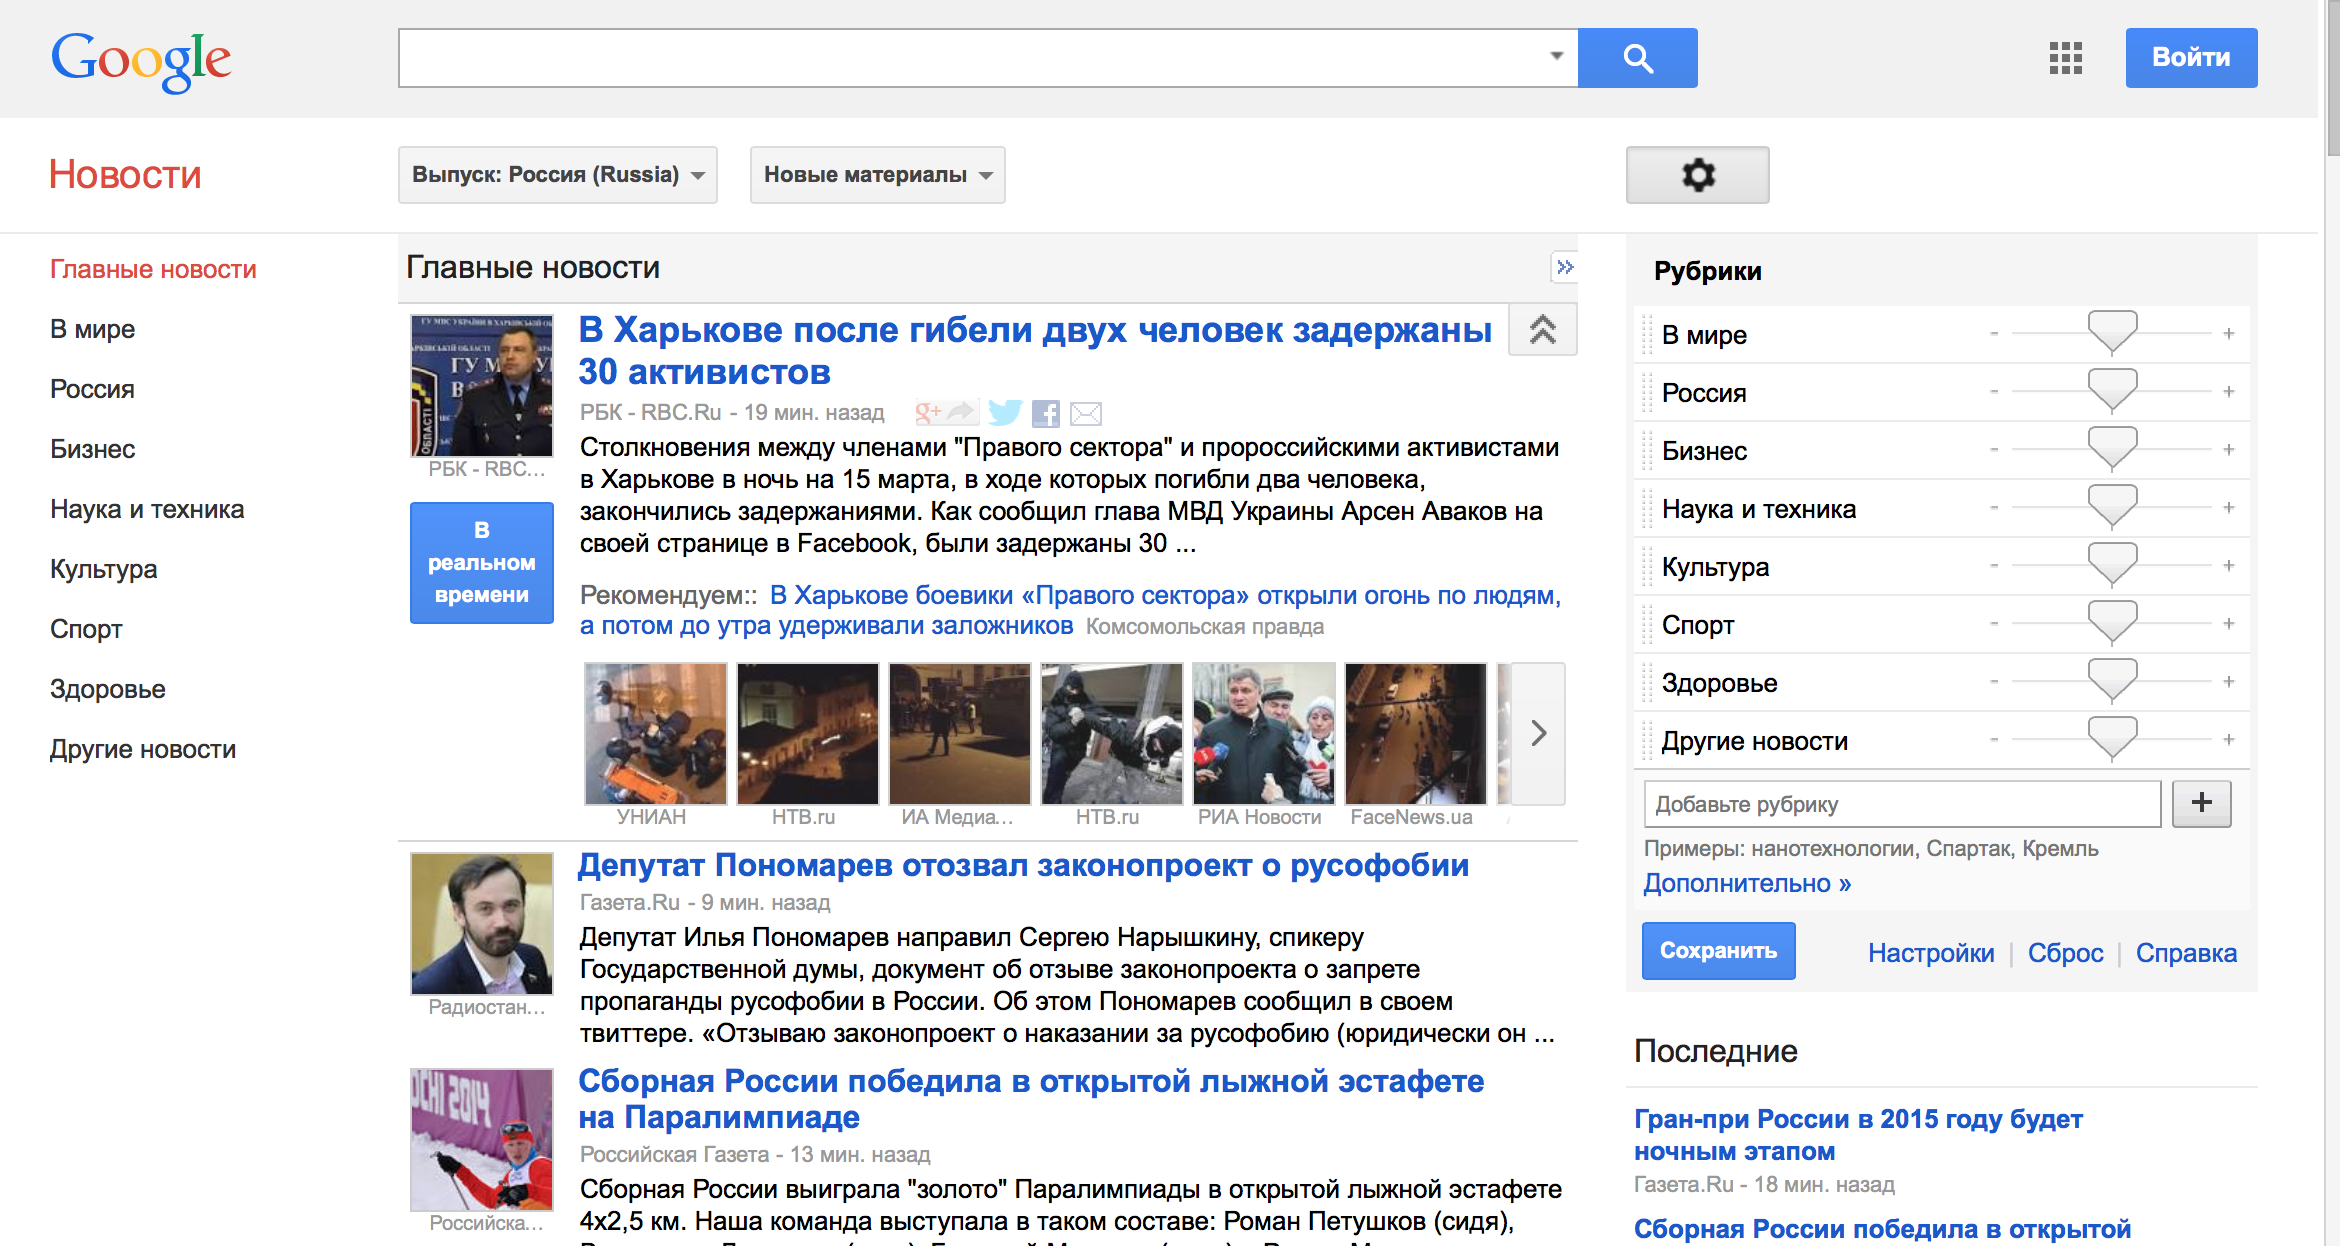Click the РБК officer photo thumbnail
The width and height of the screenshot is (2340, 1246).
[x=481, y=385]
